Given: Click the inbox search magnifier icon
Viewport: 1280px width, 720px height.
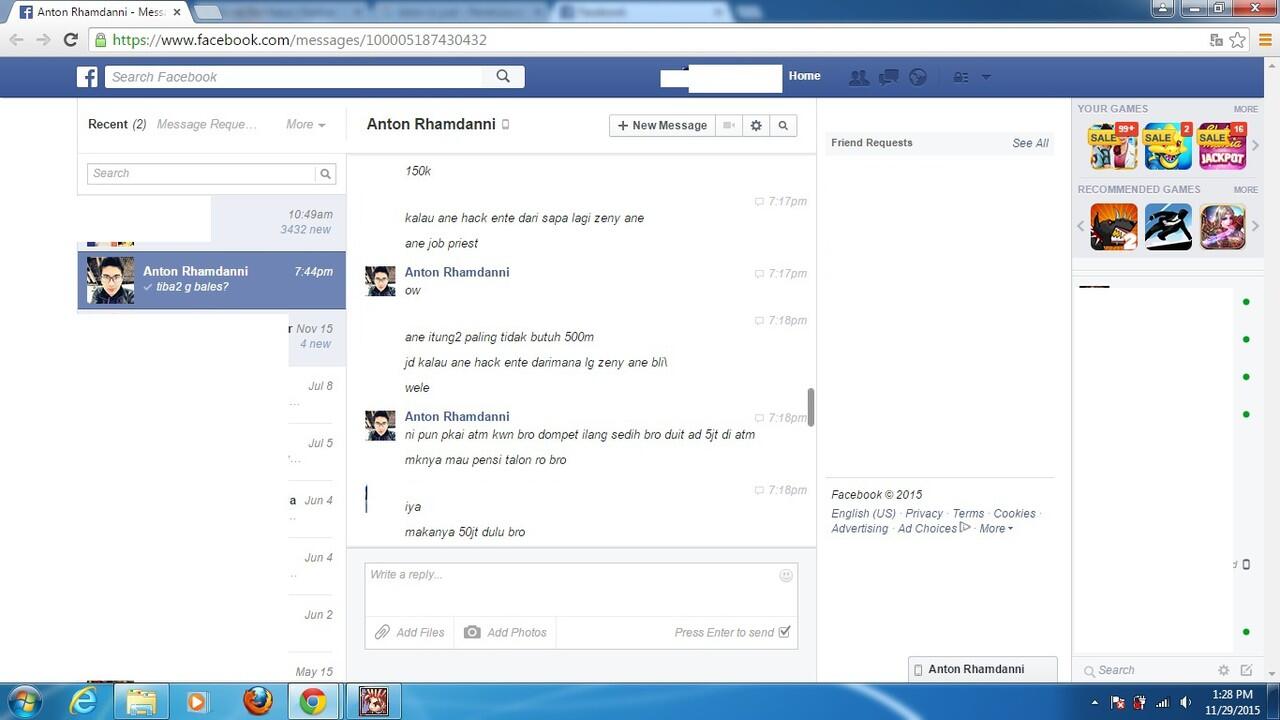Looking at the screenshot, I should pyautogui.click(x=325, y=173).
